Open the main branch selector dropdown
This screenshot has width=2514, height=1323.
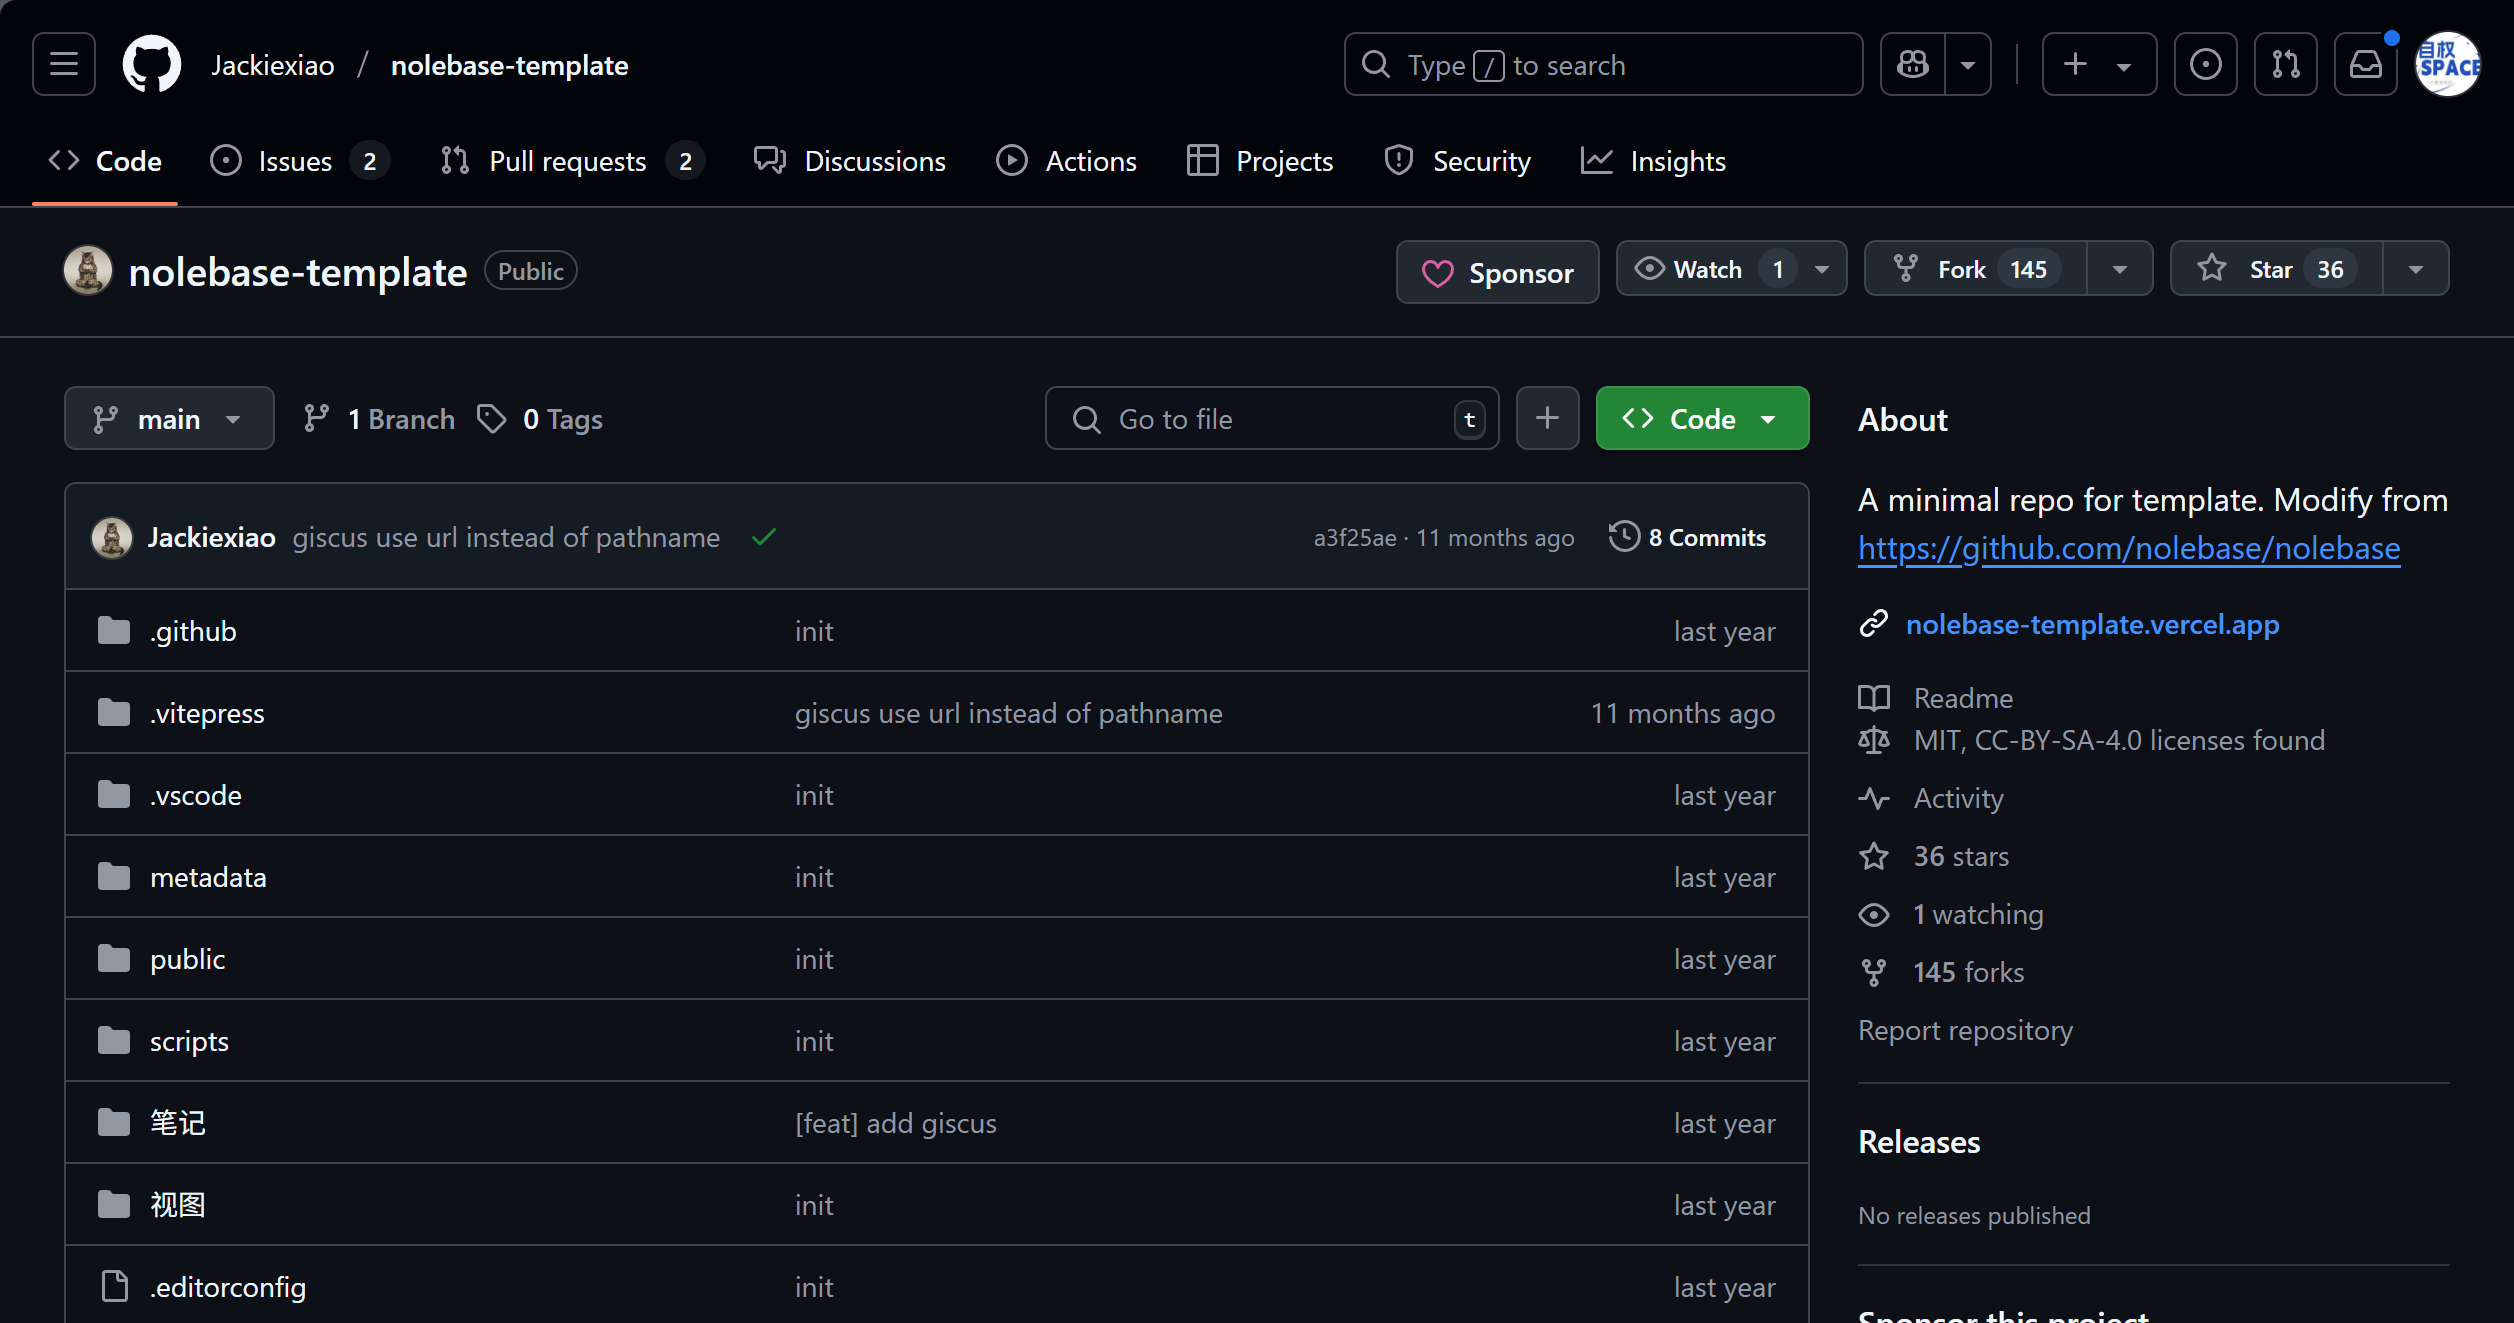(169, 418)
